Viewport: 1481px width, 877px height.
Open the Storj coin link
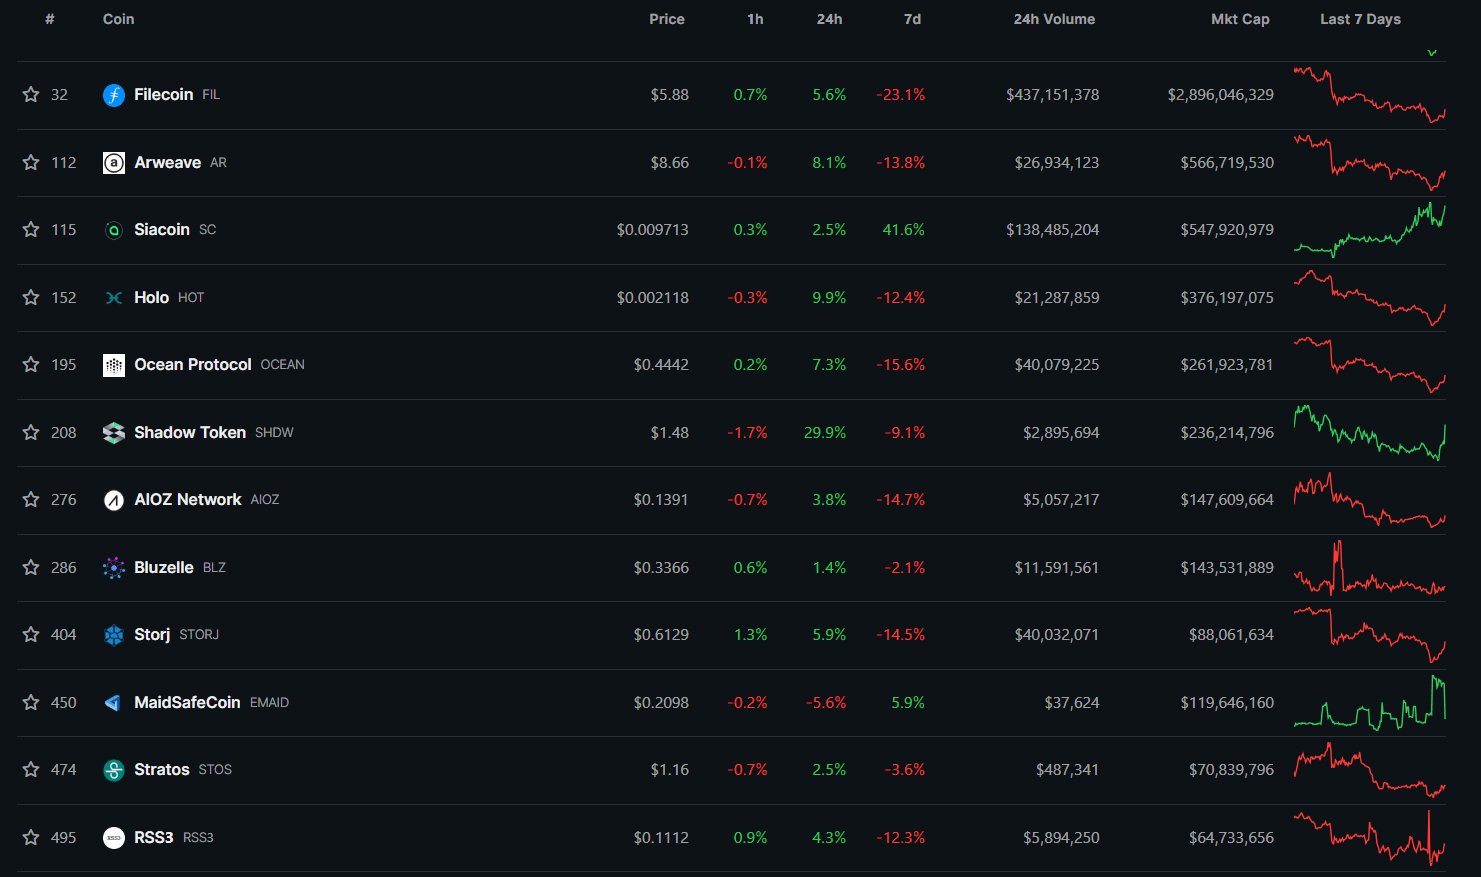(x=152, y=634)
